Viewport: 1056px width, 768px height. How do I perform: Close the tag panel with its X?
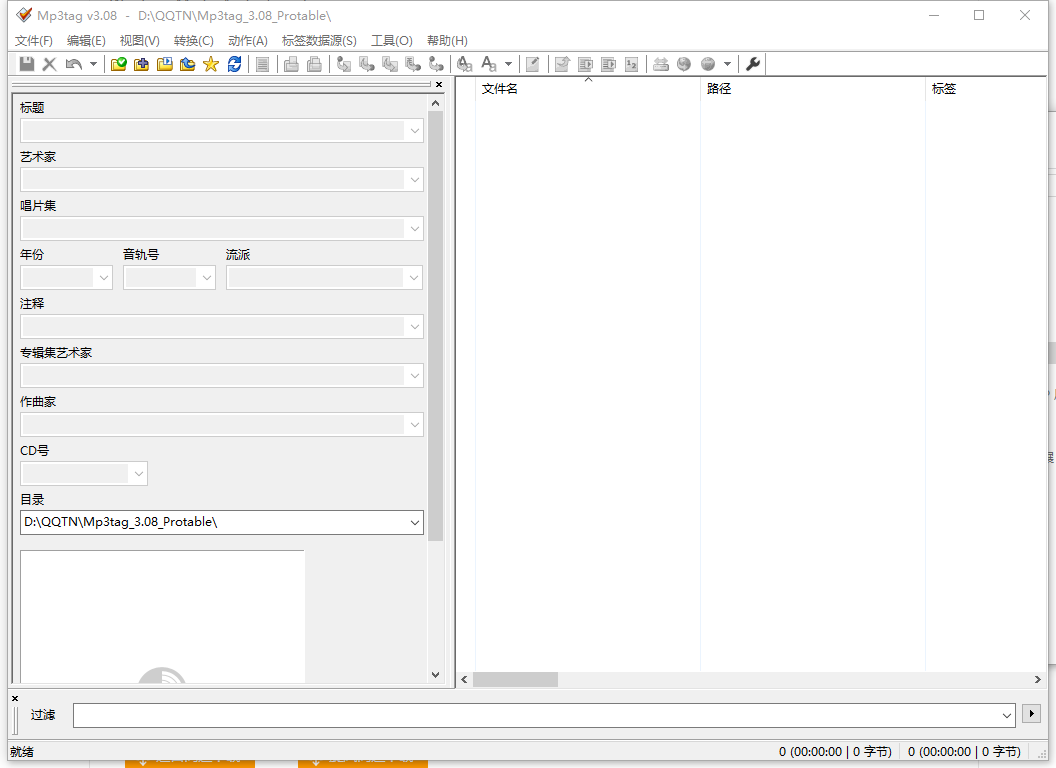point(438,85)
